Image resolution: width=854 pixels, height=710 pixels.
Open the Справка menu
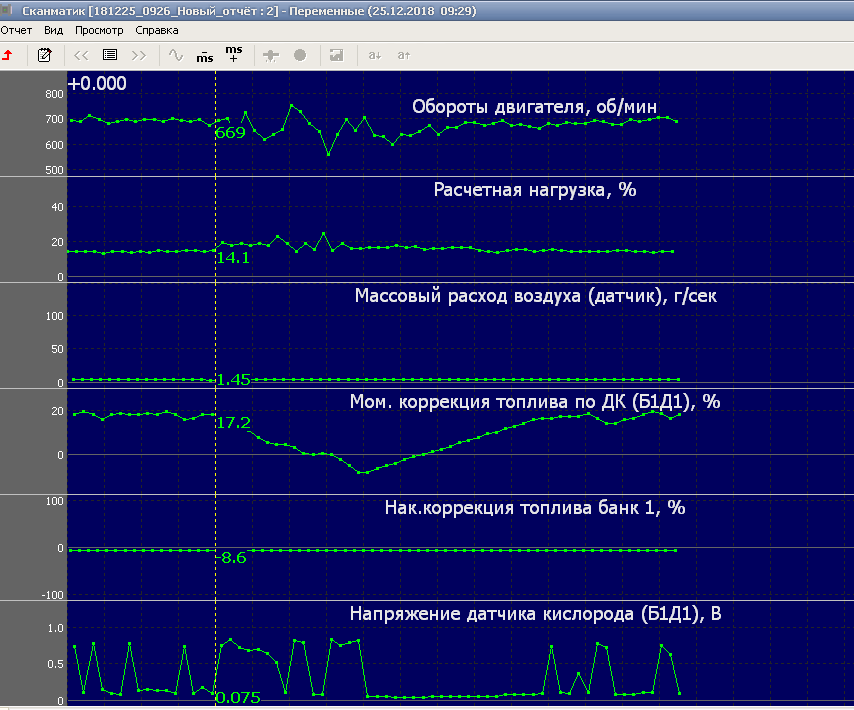[x=157, y=30]
